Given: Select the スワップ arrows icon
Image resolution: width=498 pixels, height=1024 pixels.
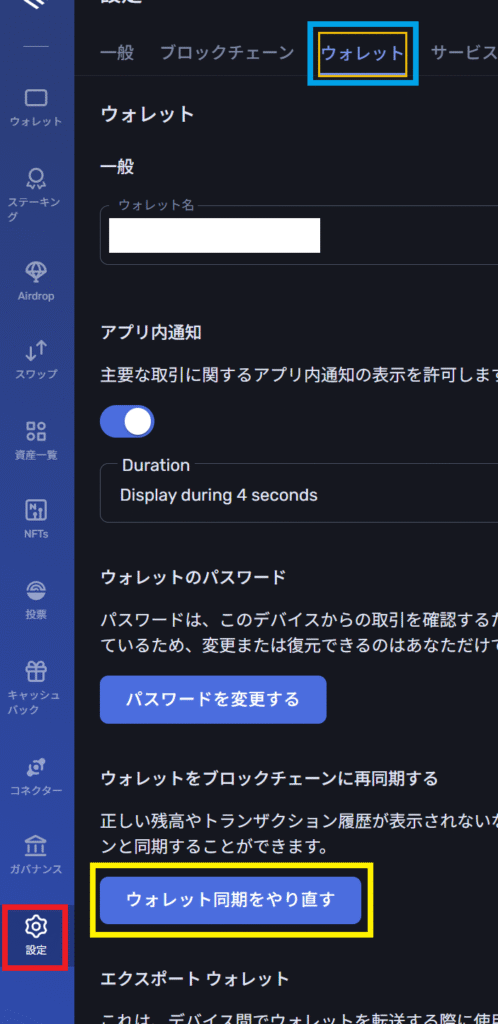Looking at the screenshot, I should [36, 352].
